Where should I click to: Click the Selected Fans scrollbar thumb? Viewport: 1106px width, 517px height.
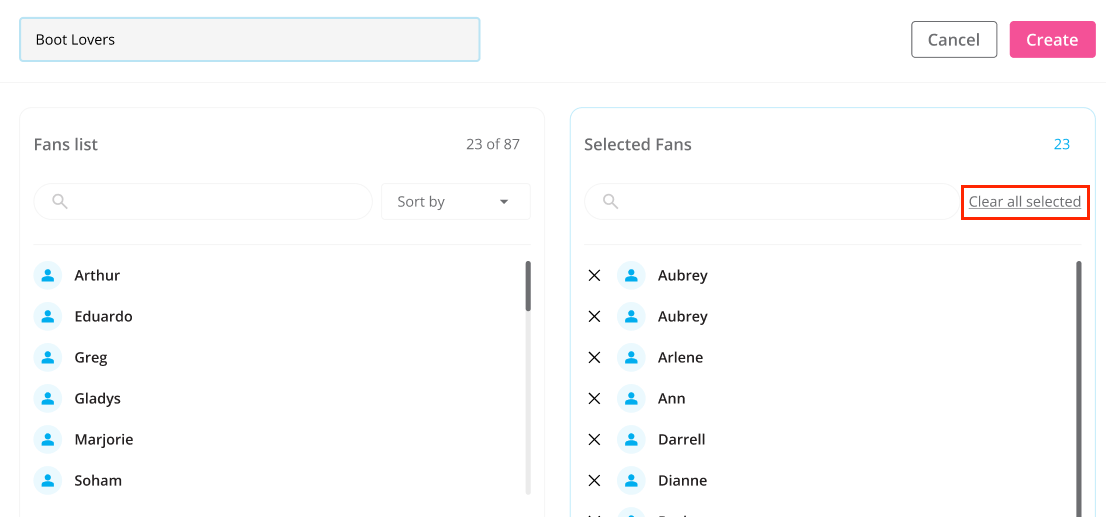[x=1078, y=388]
